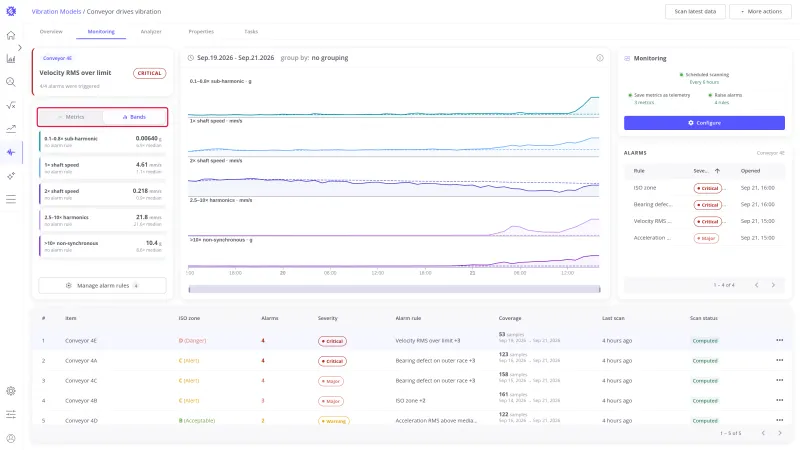Select the Conveyor 4C table row
Viewport: 800px width, 450px height.
(411, 380)
